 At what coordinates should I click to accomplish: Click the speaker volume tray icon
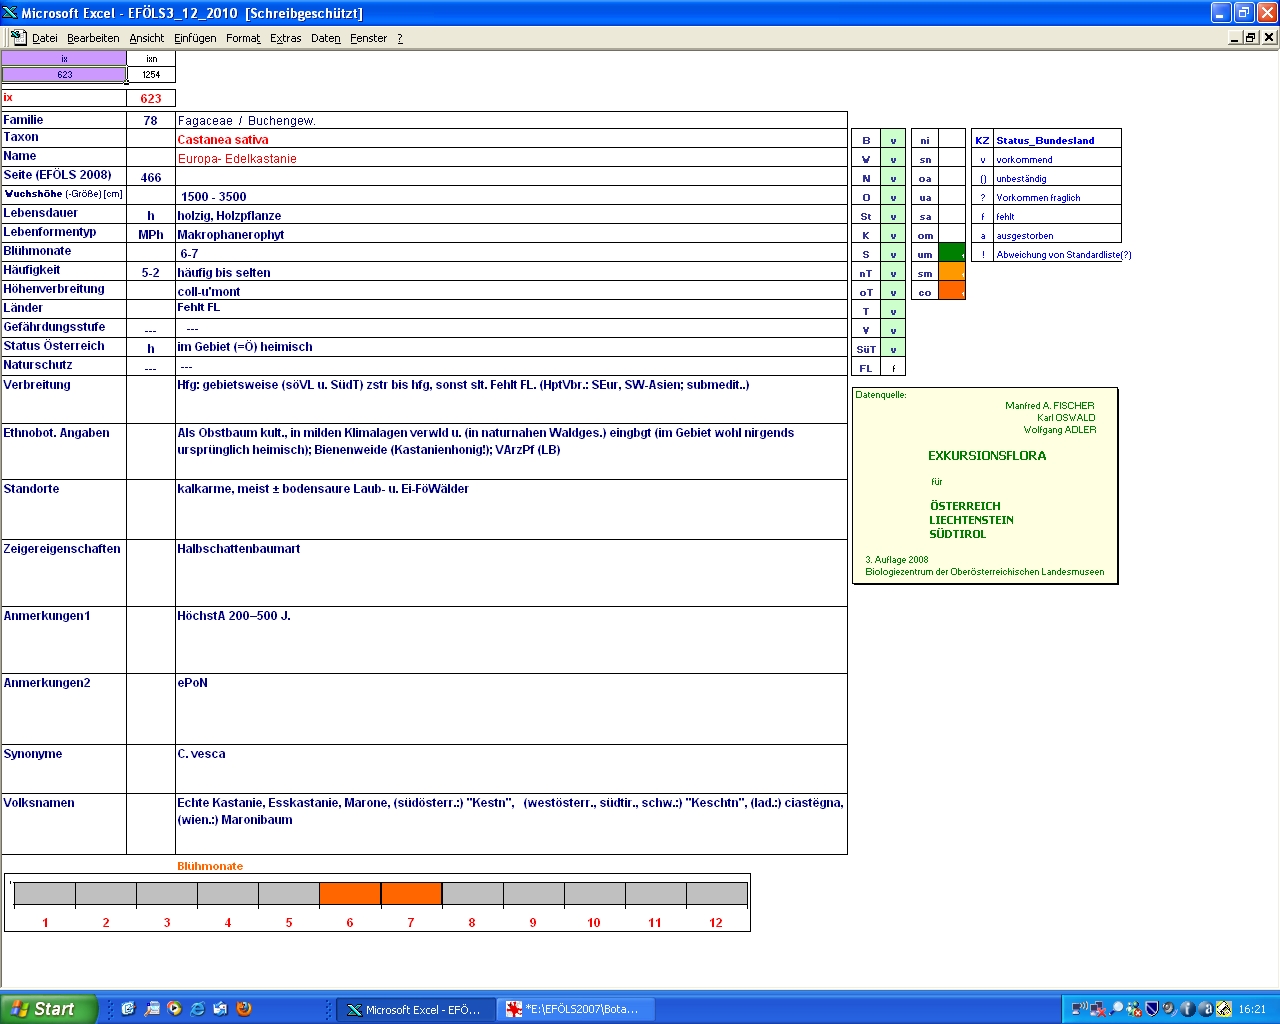point(1169,1009)
